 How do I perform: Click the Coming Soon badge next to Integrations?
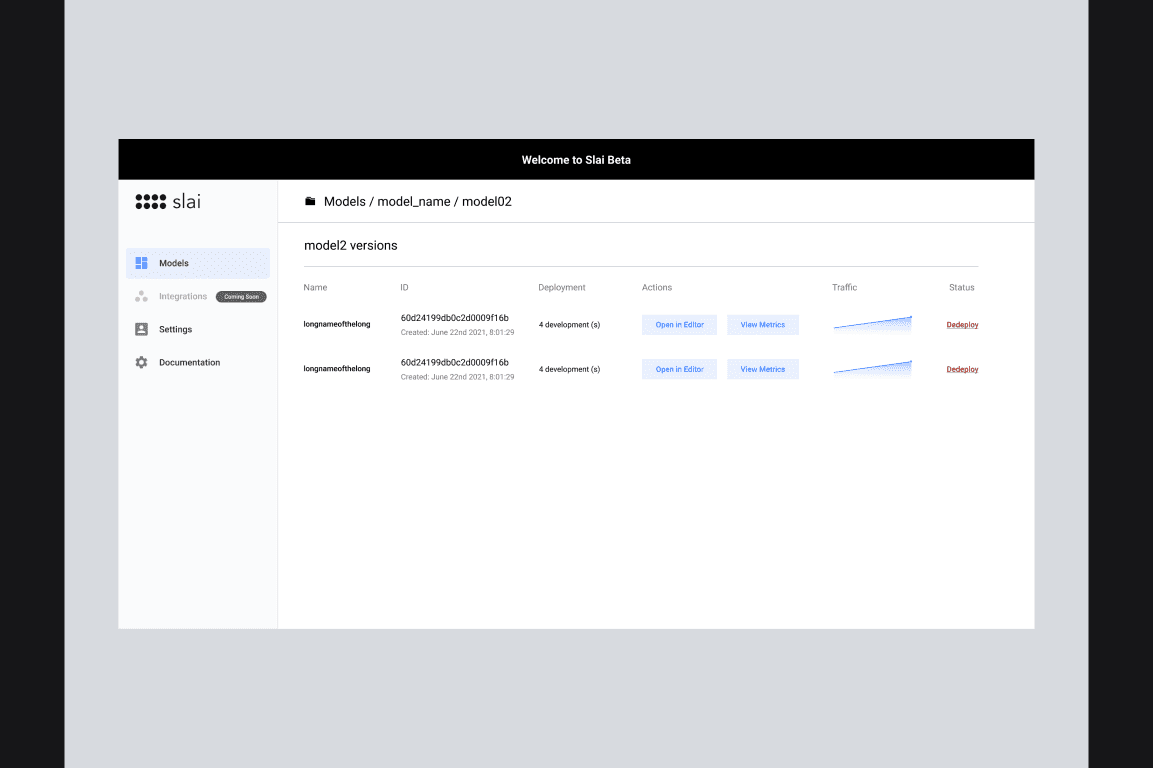(x=241, y=296)
